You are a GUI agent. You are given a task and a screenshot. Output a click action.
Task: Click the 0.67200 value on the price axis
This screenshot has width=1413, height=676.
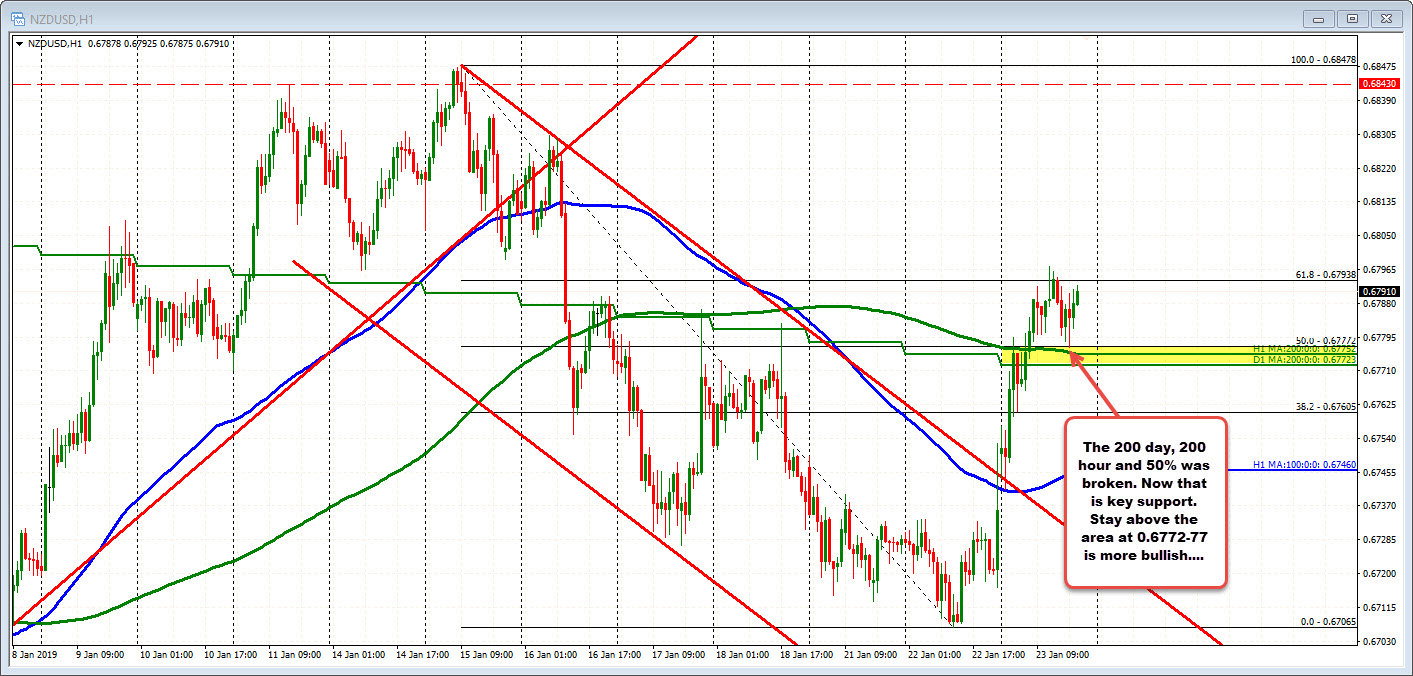click(x=1381, y=573)
